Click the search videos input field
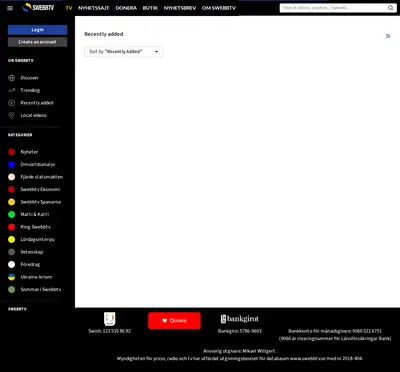400x372 pixels. pos(333,8)
